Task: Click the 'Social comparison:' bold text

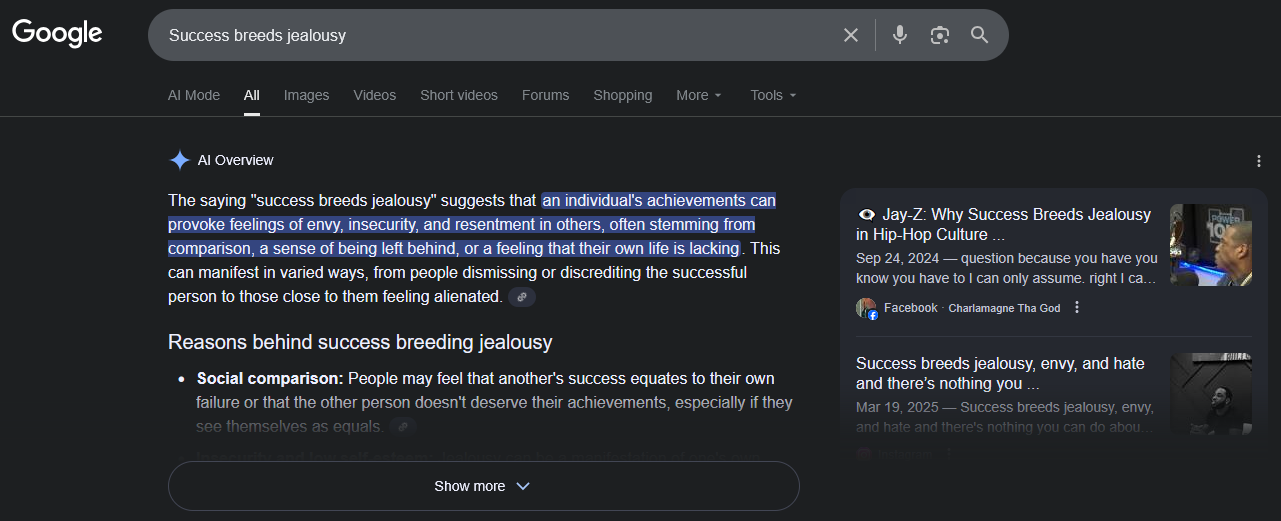Action: pyautogui.click(x=270, y=379)
